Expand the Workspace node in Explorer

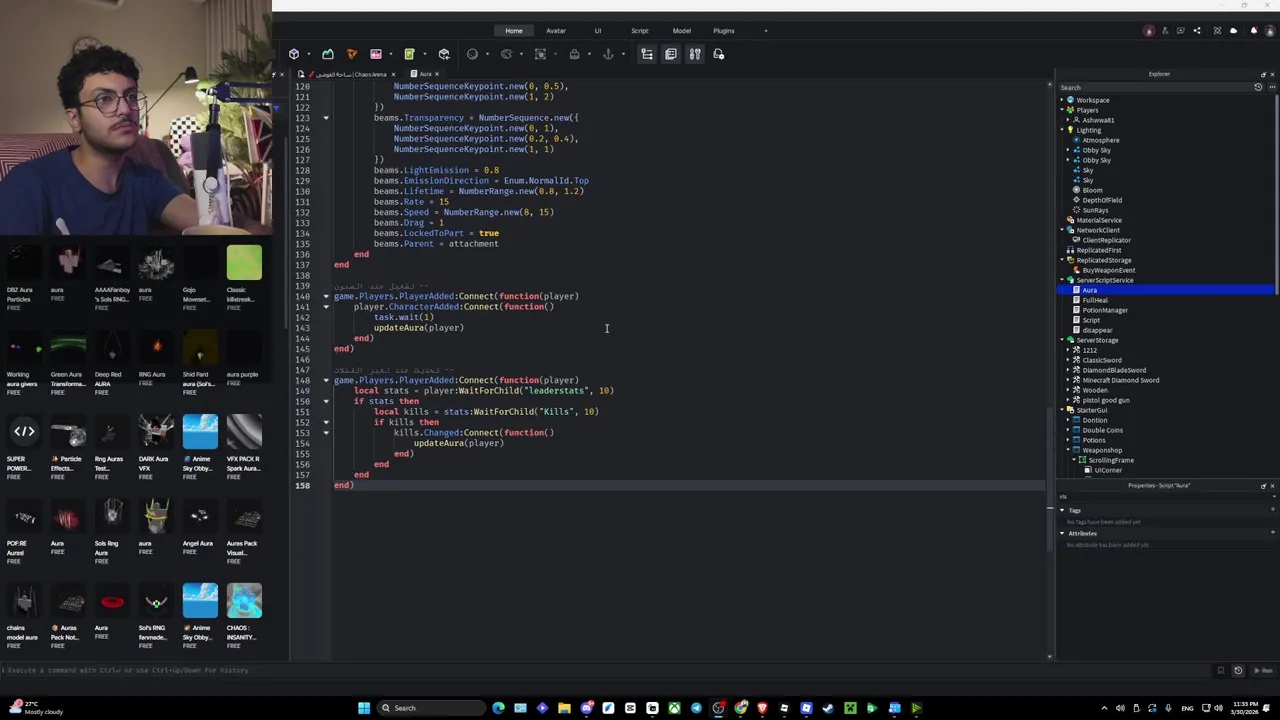1062,100
